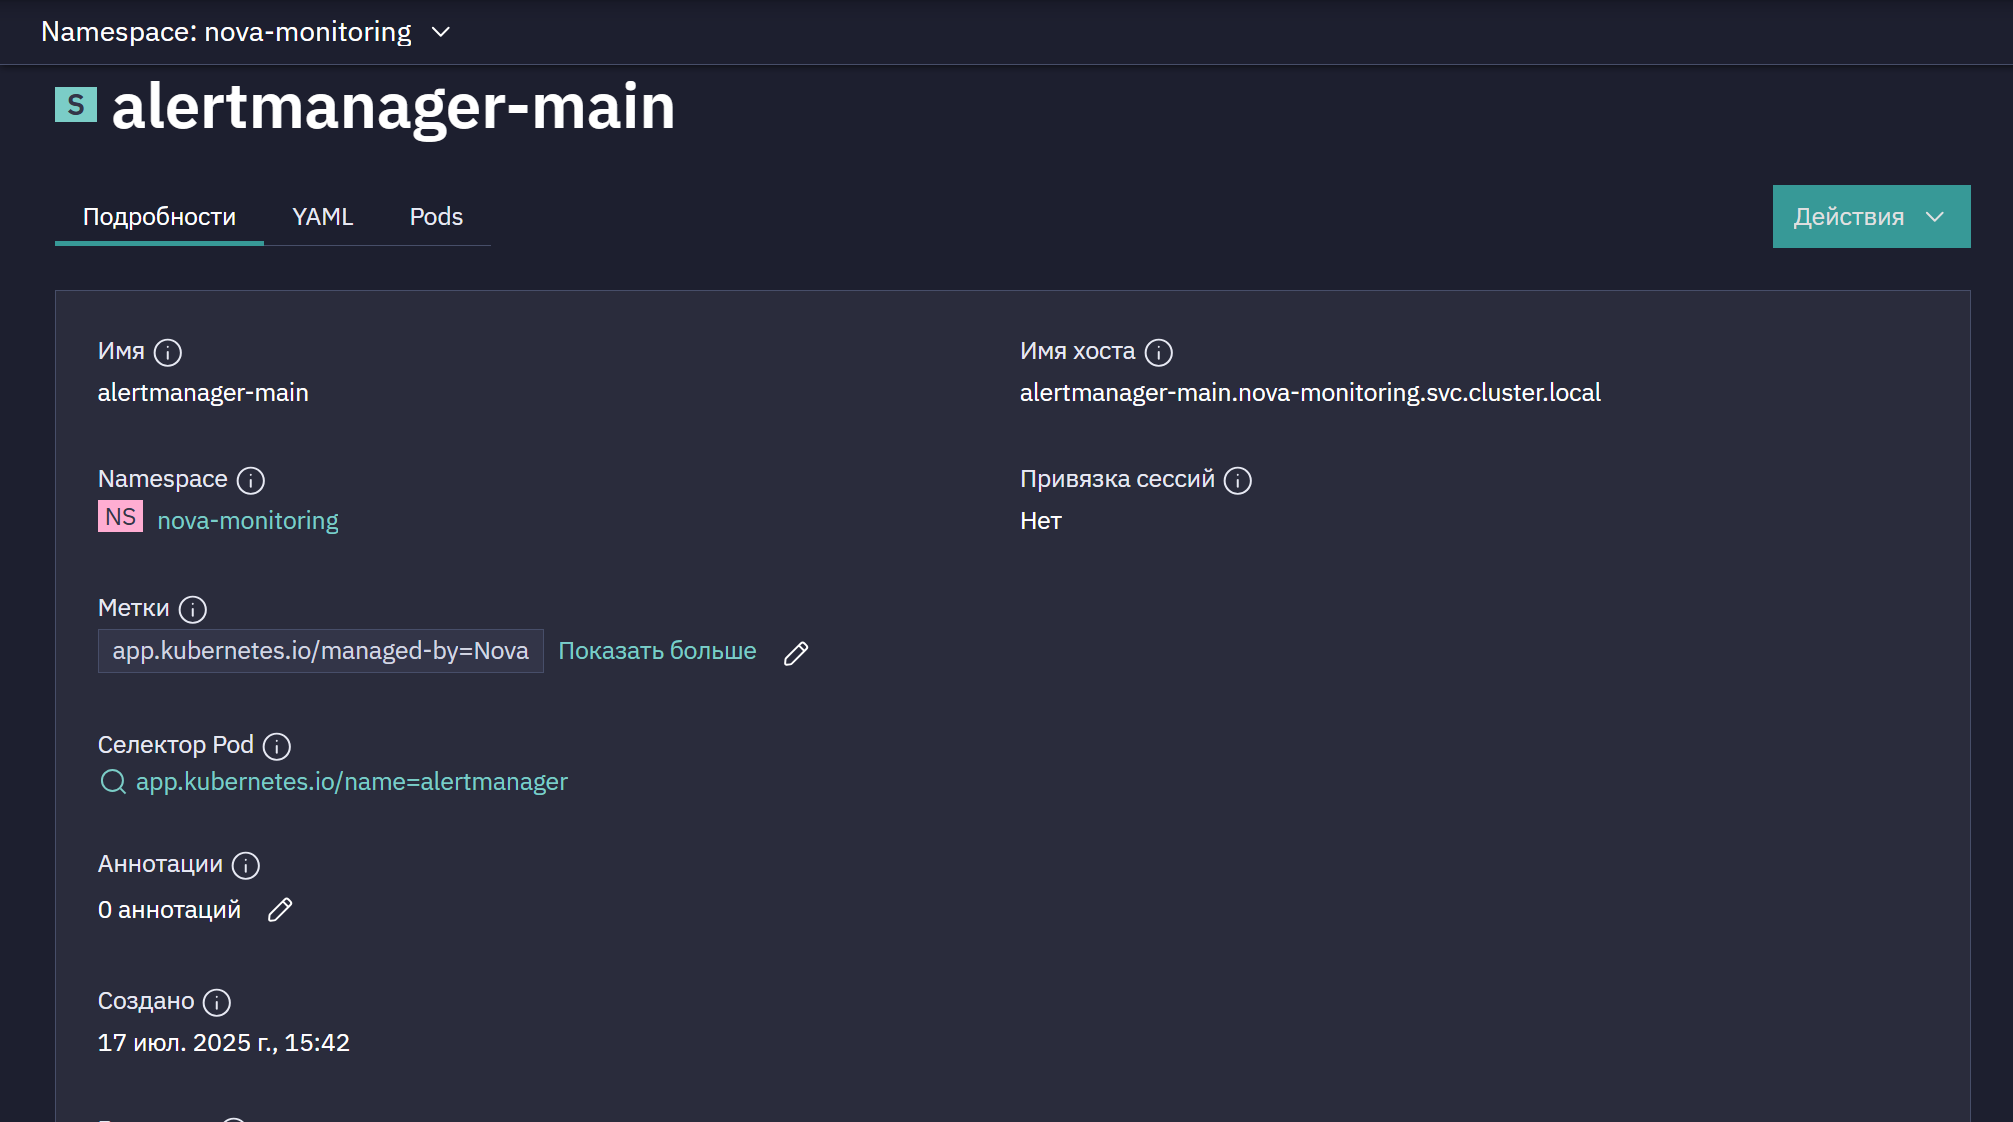Open the info tooltip for Метки
The width and height of the screenshot is (2013, 1122).
click(193, 609)
